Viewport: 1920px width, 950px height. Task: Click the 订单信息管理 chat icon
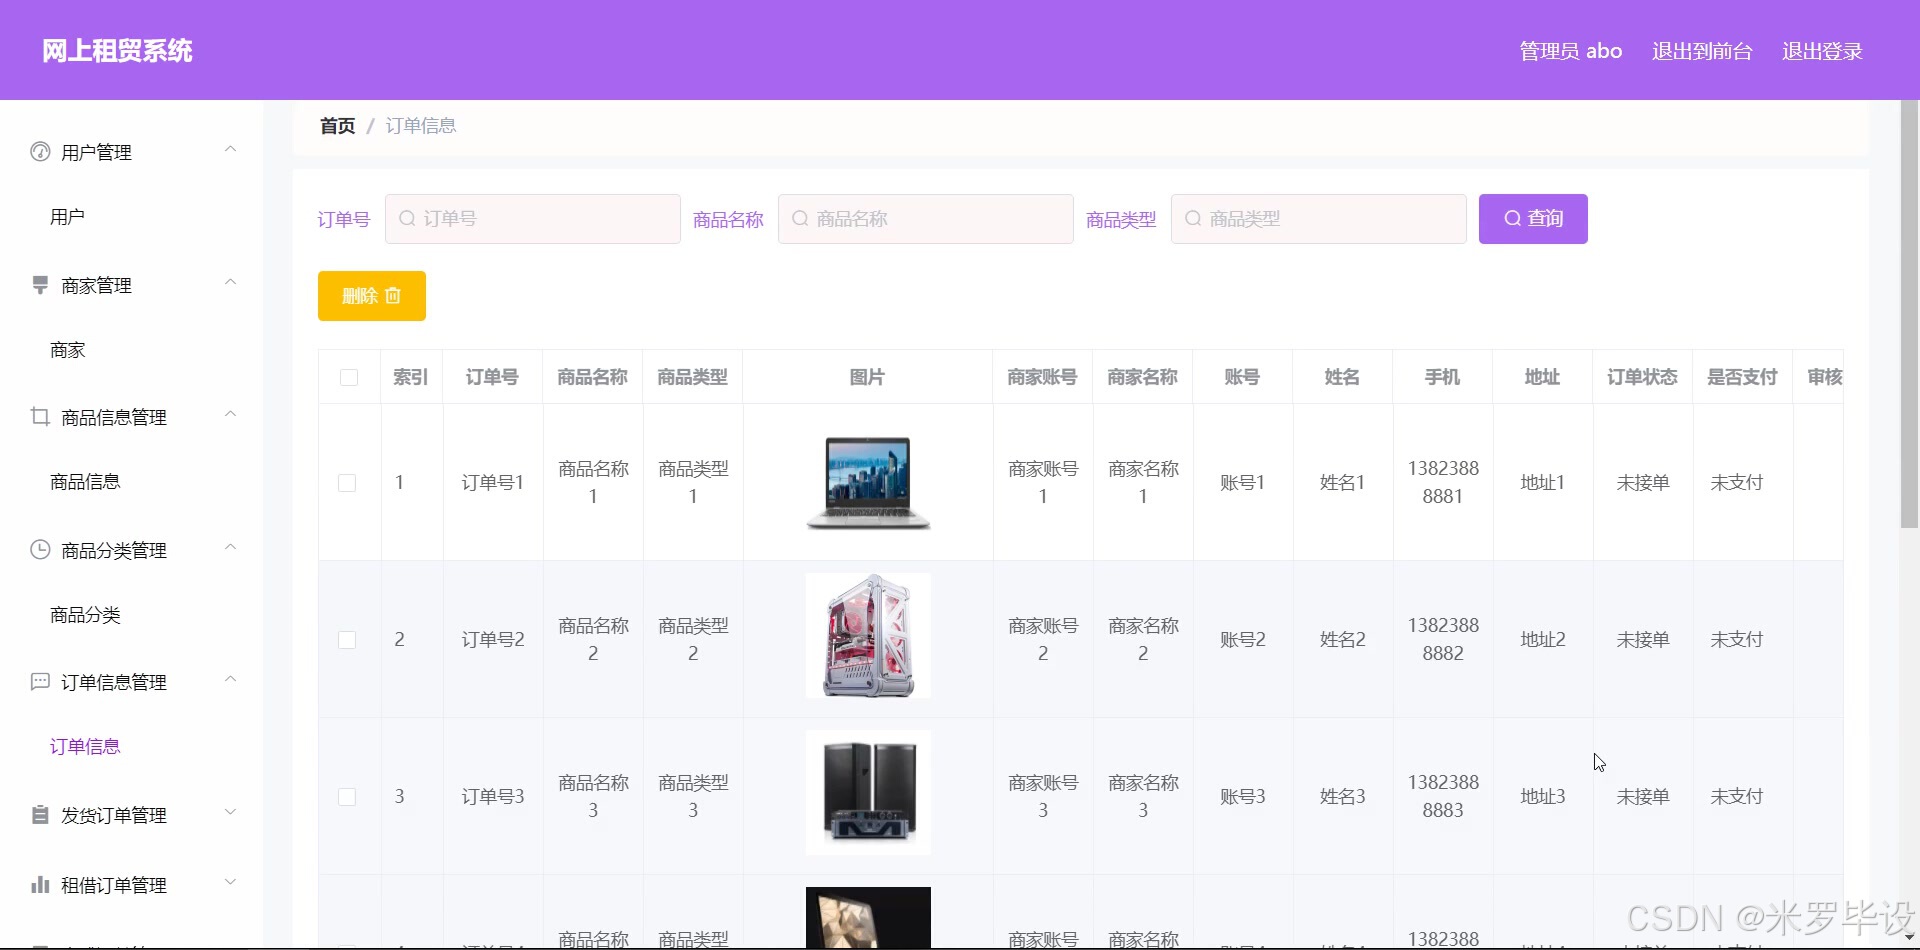40,682
